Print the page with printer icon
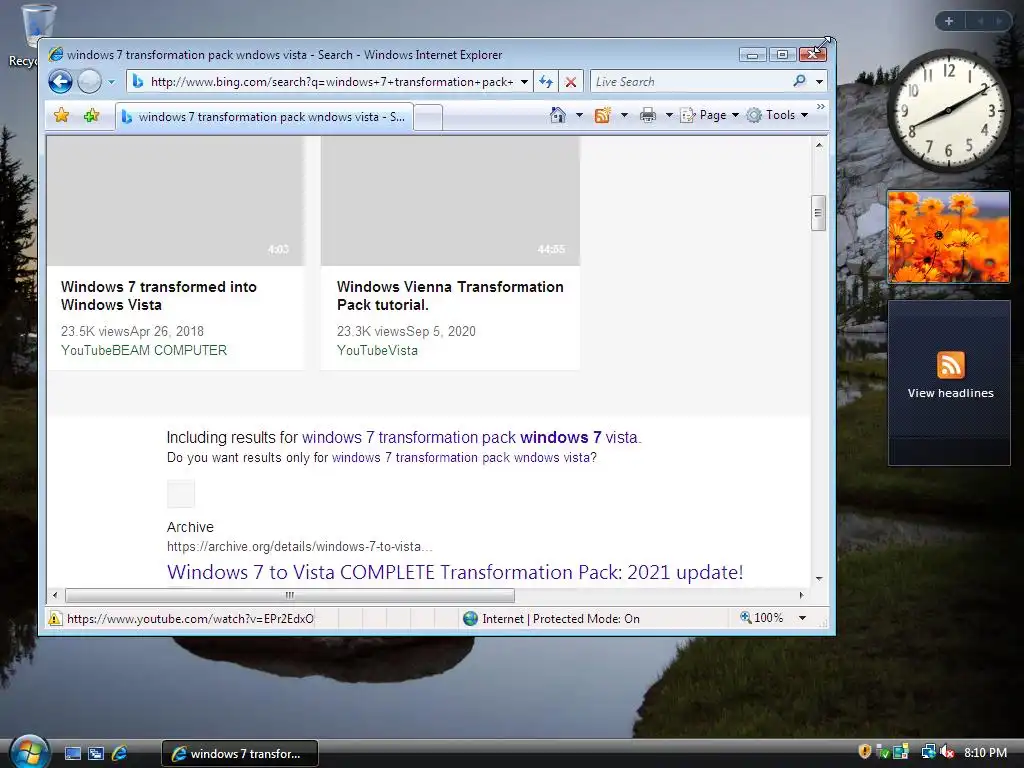 point(647,116)
